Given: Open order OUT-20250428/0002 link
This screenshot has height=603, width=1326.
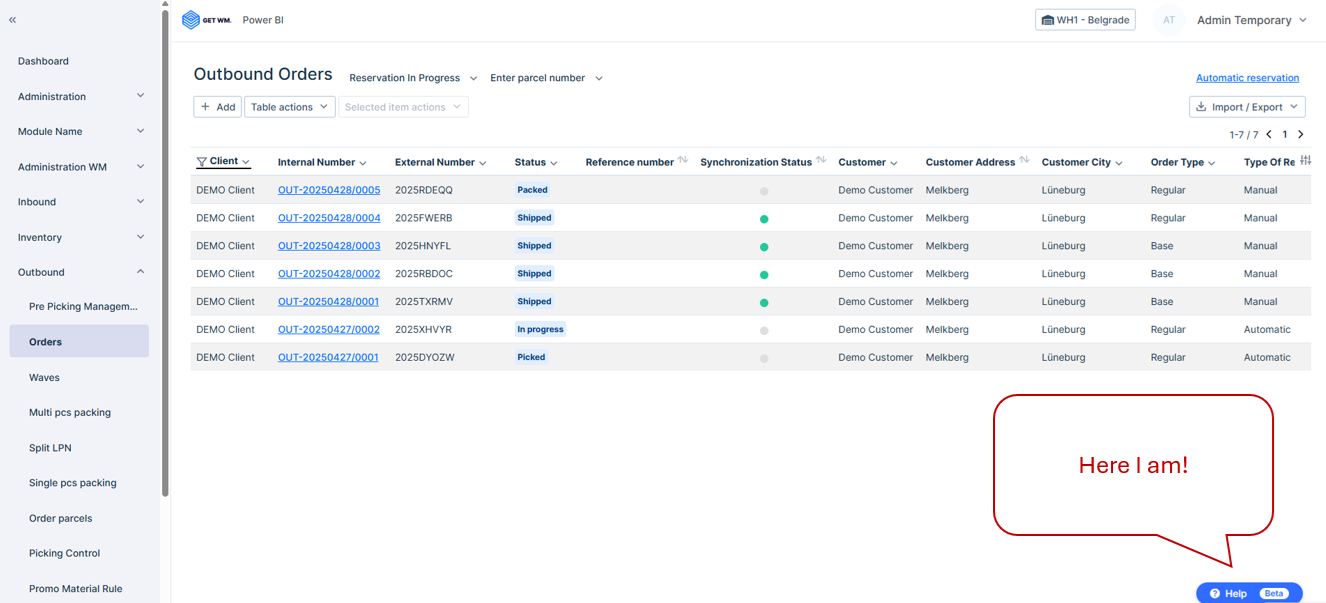Looking at the screenshot, I should click(329, 274).
